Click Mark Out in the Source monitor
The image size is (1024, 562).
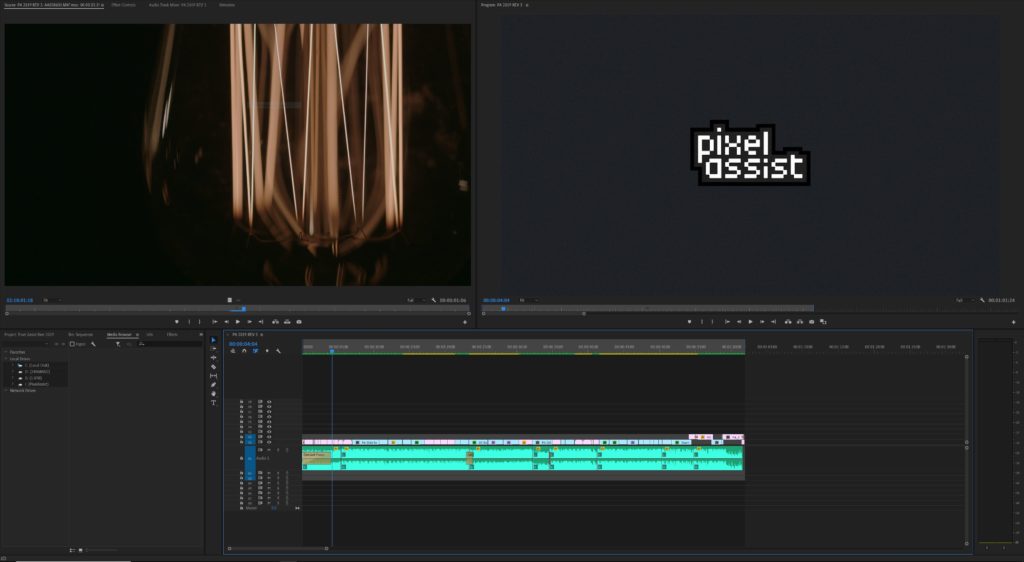[x=200, y=322]
